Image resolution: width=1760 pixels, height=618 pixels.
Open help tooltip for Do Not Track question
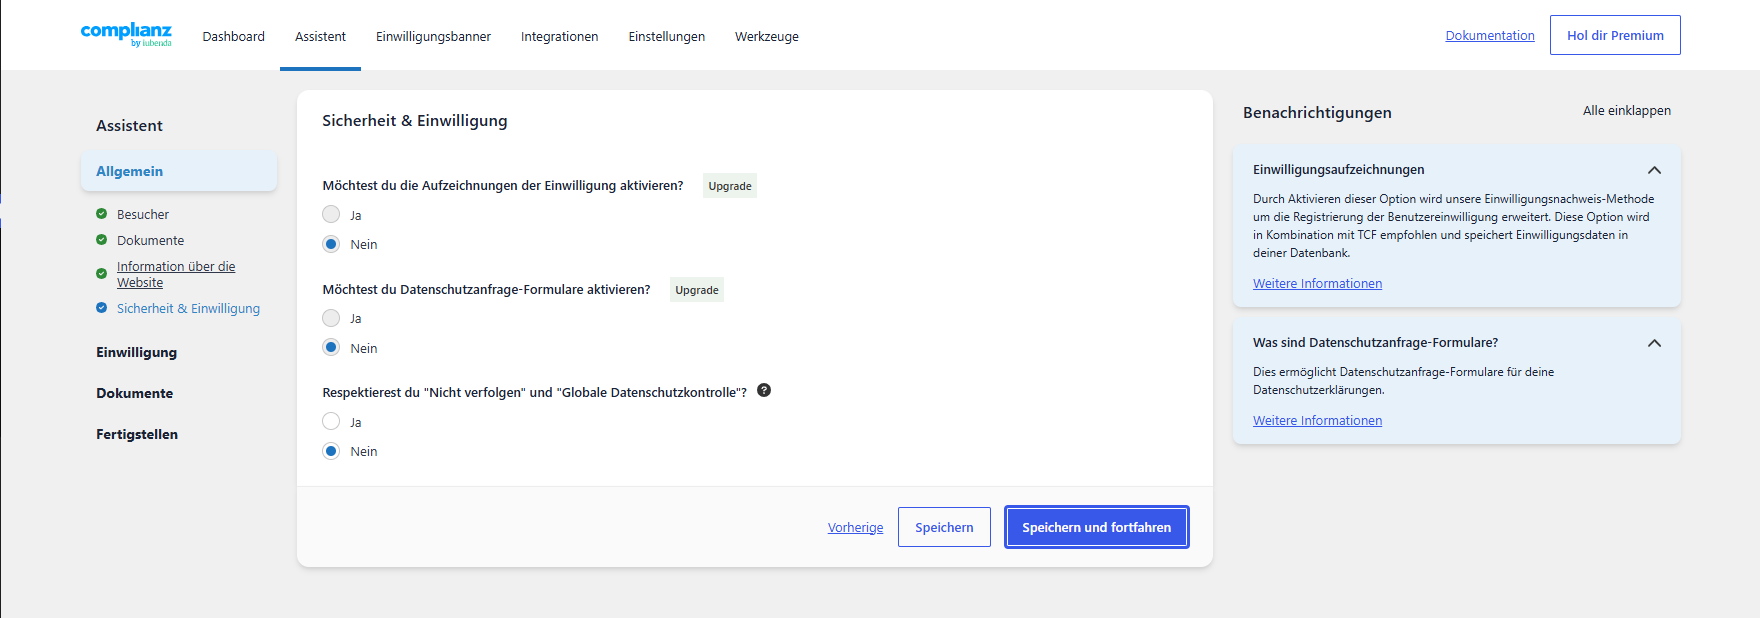click(x=764, y=390)
